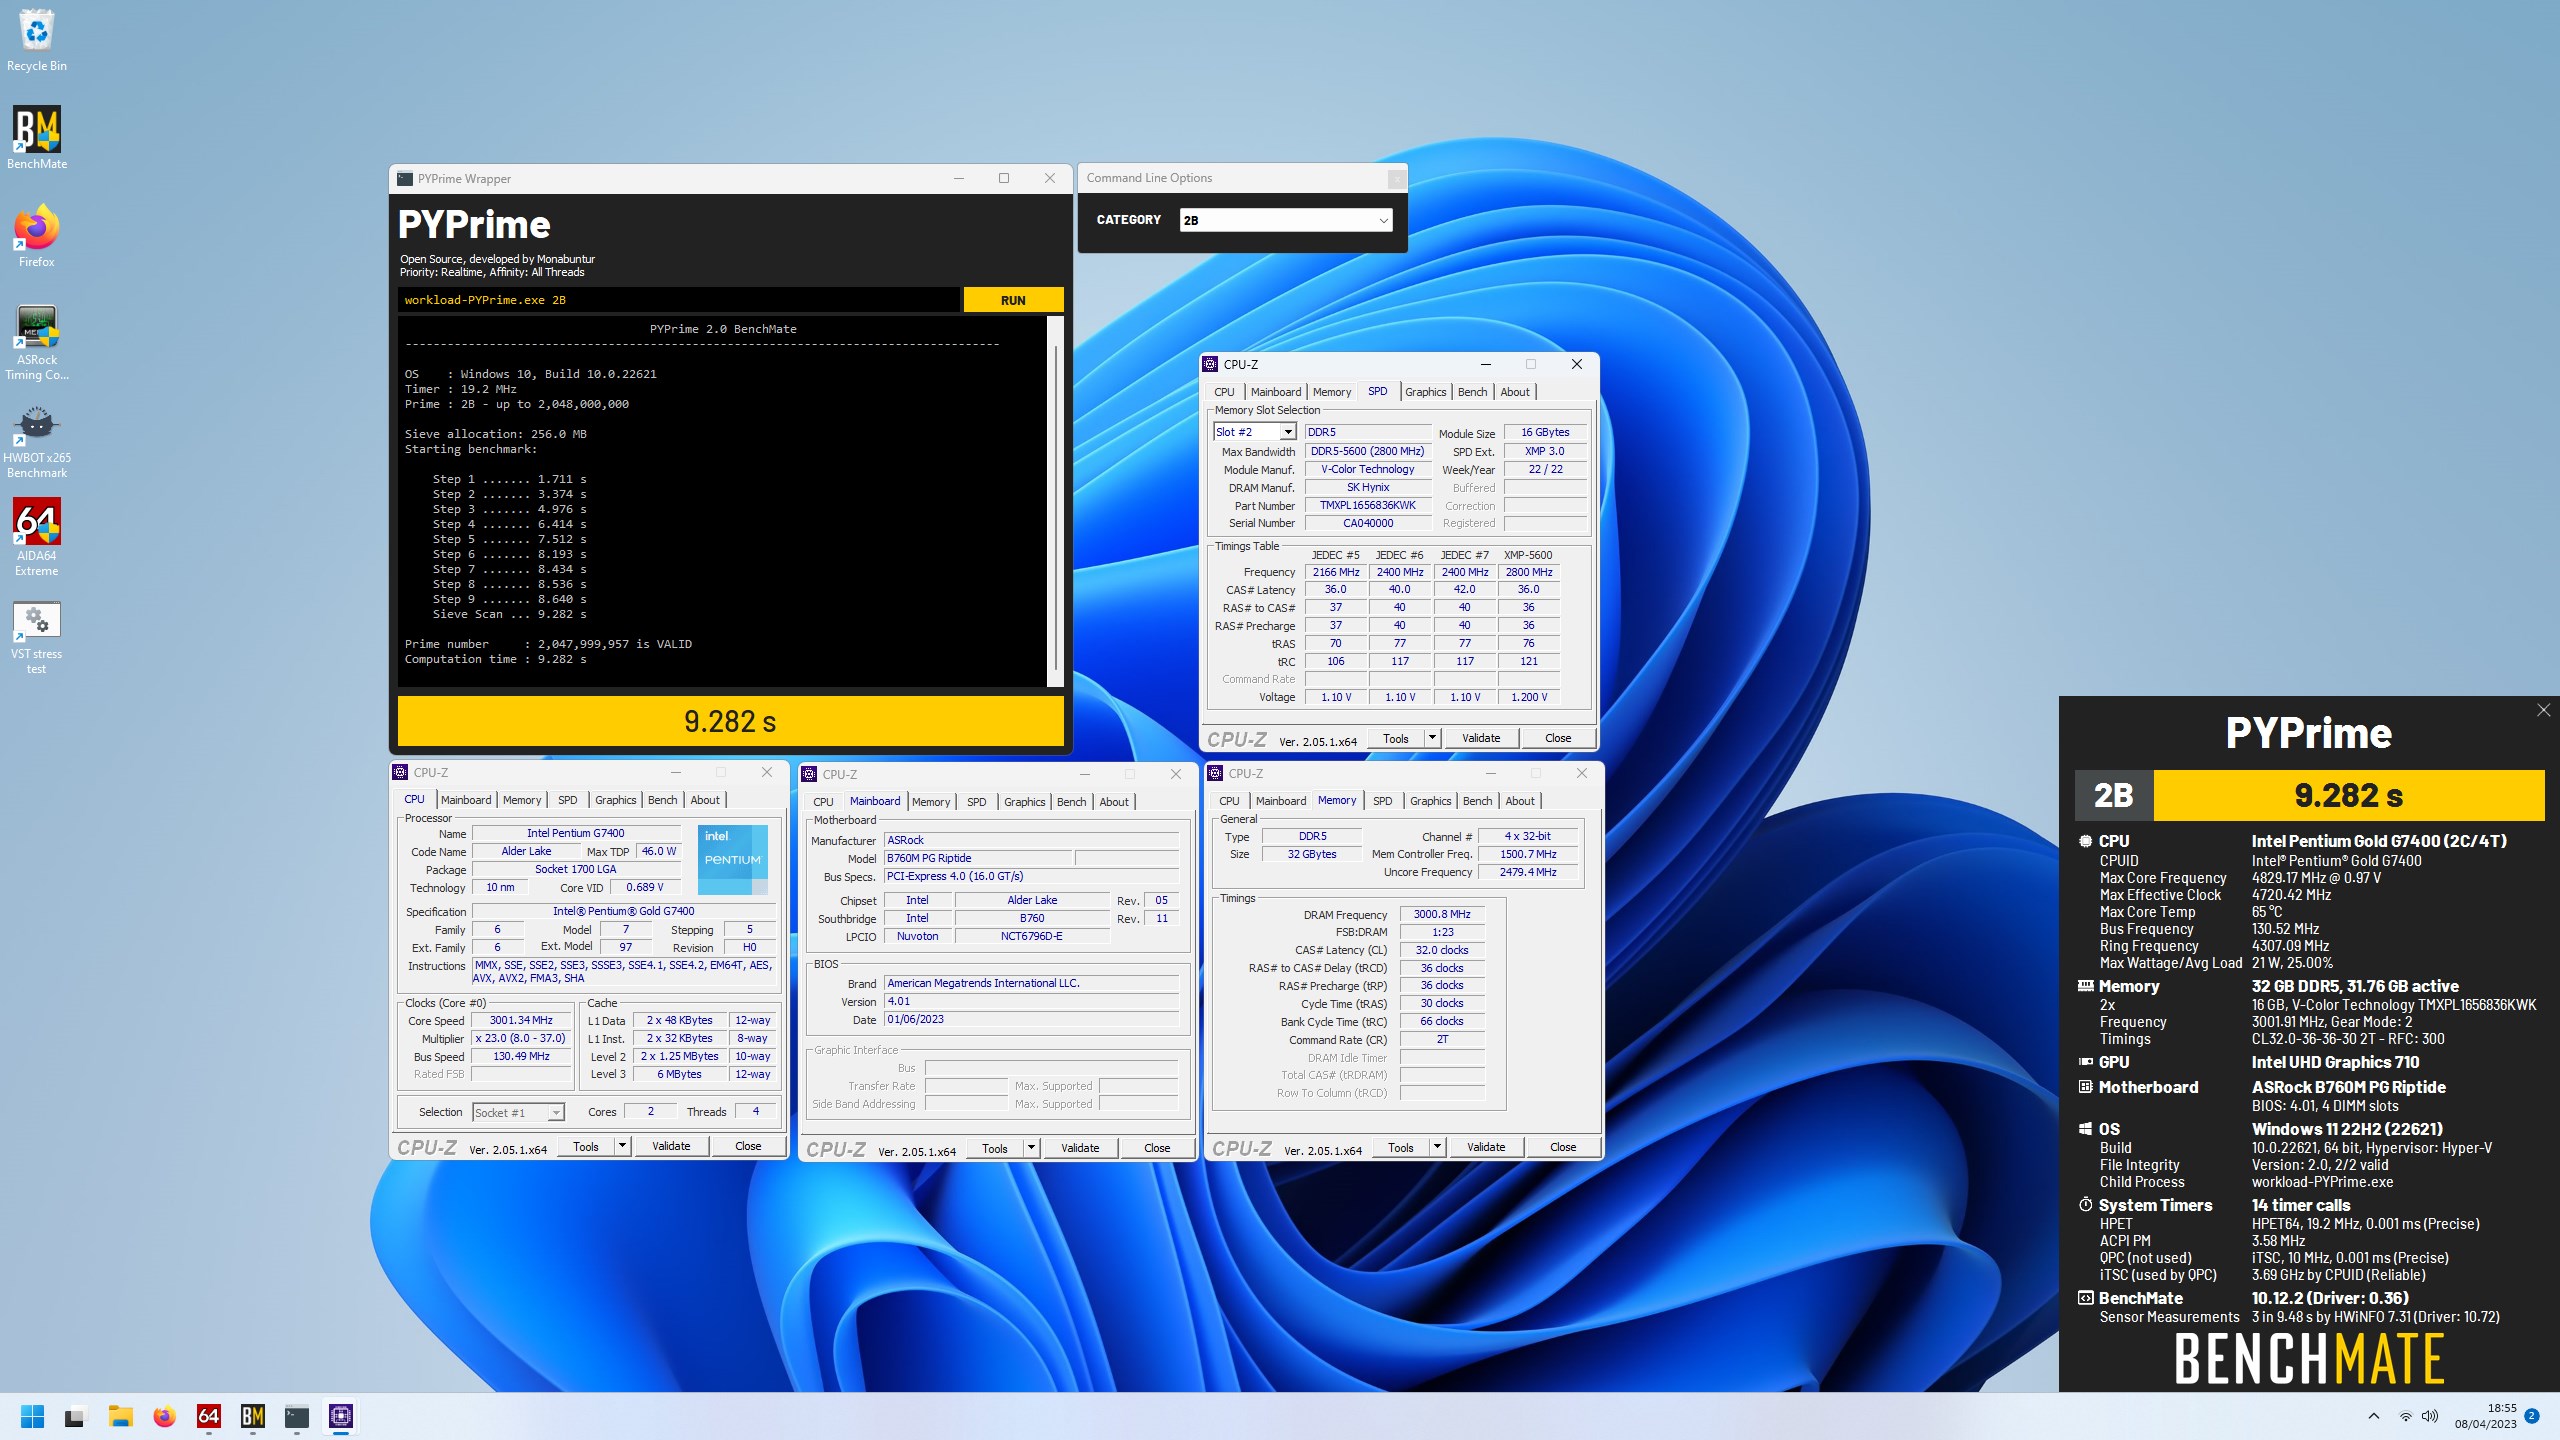2560x1440 pixels.
Task: Open Task View on the taskbar
Action: click(x=75, y=1416)
